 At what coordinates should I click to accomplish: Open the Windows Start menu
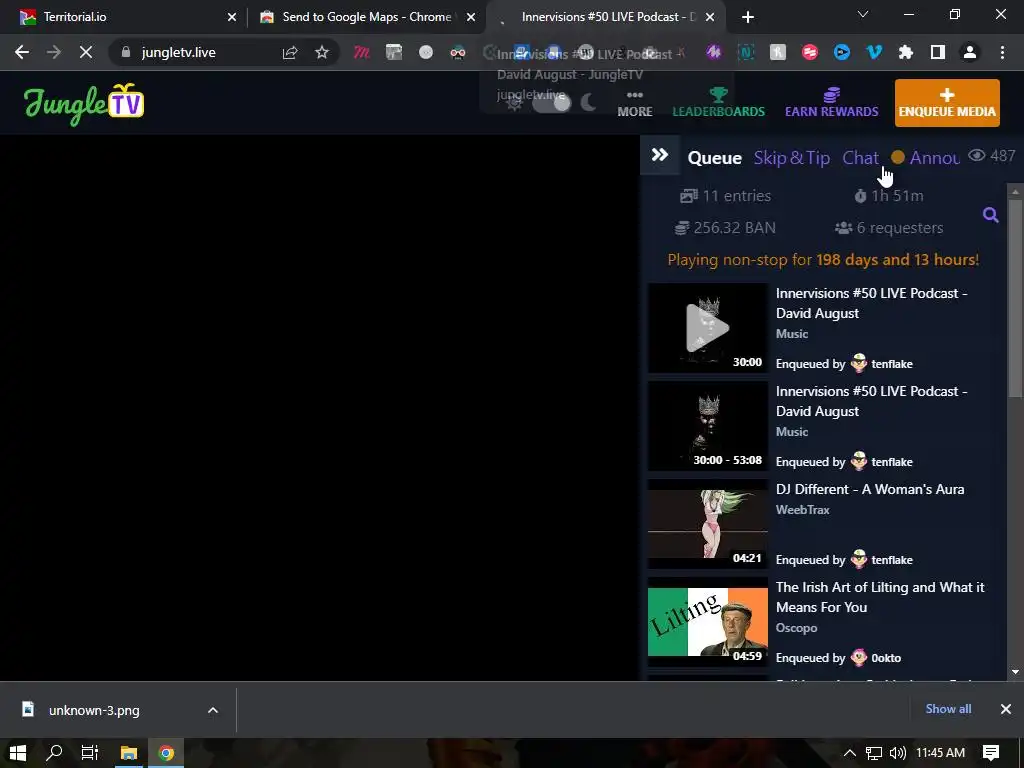(x=18, y=753)
